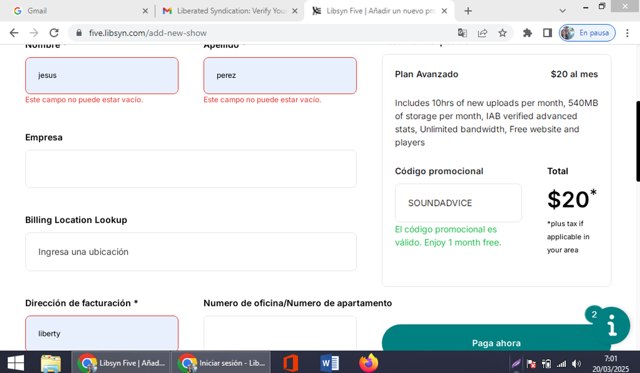Bookmark this page with the star
Image resolution: width=640 pixels, height=373 pixels.
click(x=502, y=33)
